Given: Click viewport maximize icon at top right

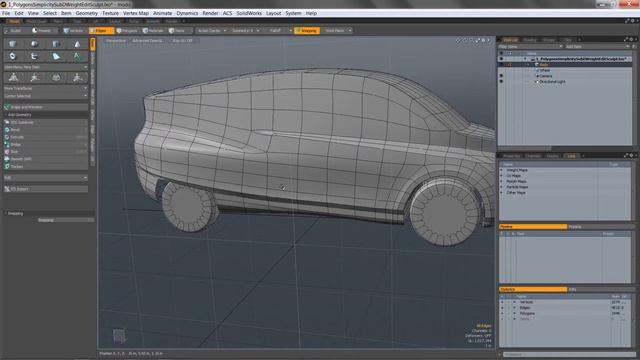Looking at the screenshot, I should [x=478, y=40].
